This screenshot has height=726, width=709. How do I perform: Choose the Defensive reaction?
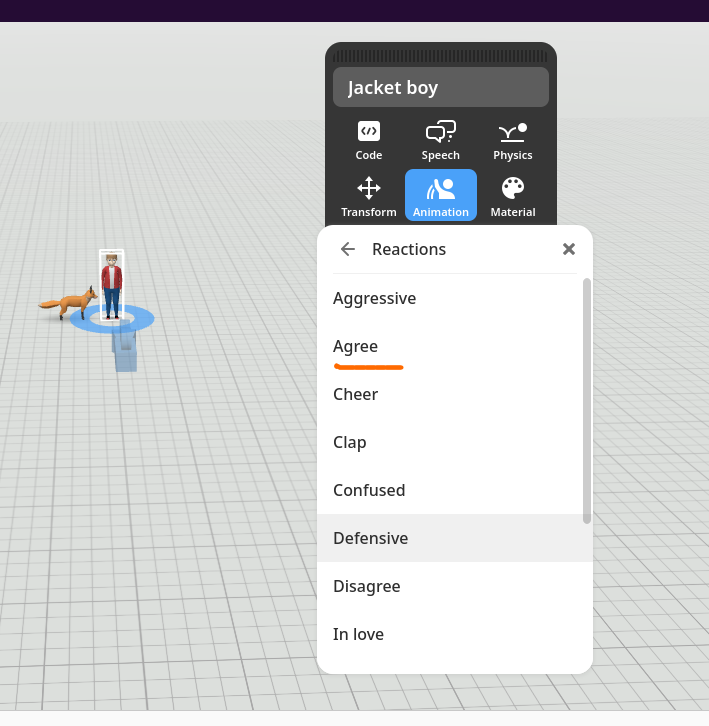(455, 538)
